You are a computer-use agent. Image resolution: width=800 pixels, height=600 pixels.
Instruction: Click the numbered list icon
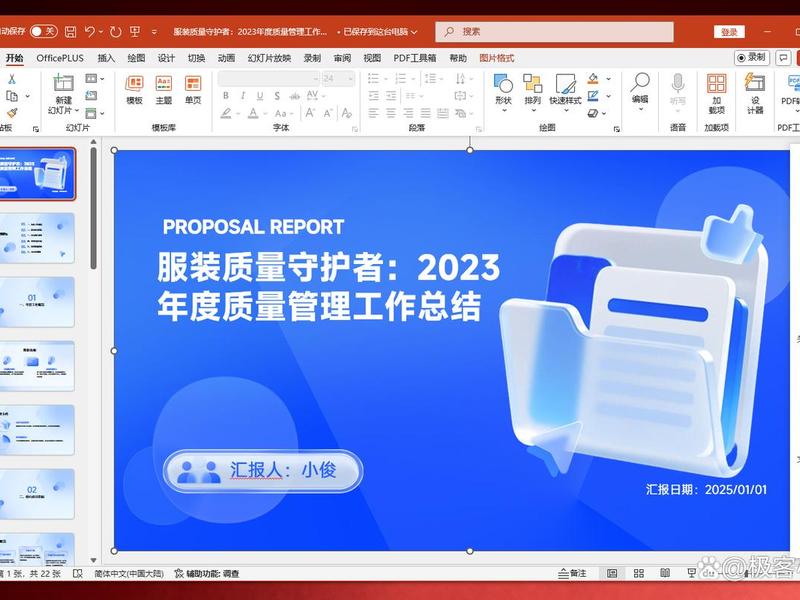point(401,78)
